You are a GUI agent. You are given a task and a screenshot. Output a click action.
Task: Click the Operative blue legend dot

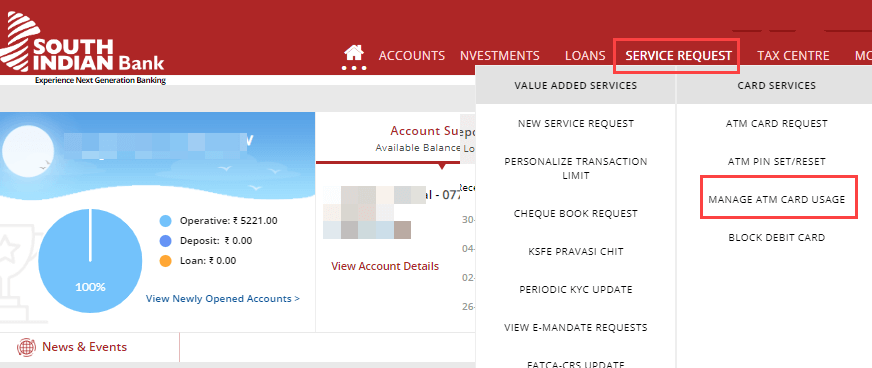(x=165, y=221)
